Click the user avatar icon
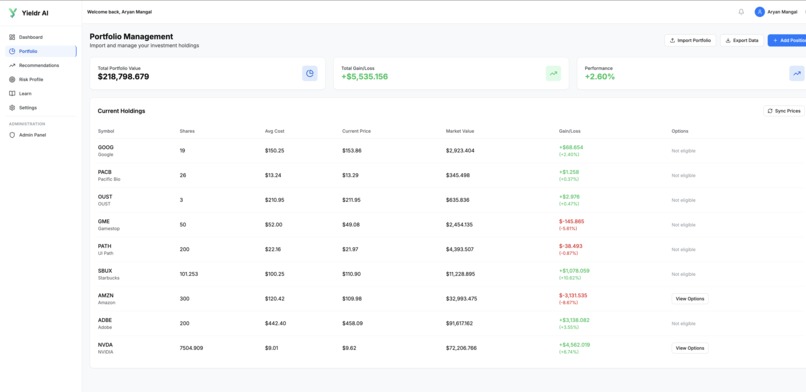 point(759,12)
